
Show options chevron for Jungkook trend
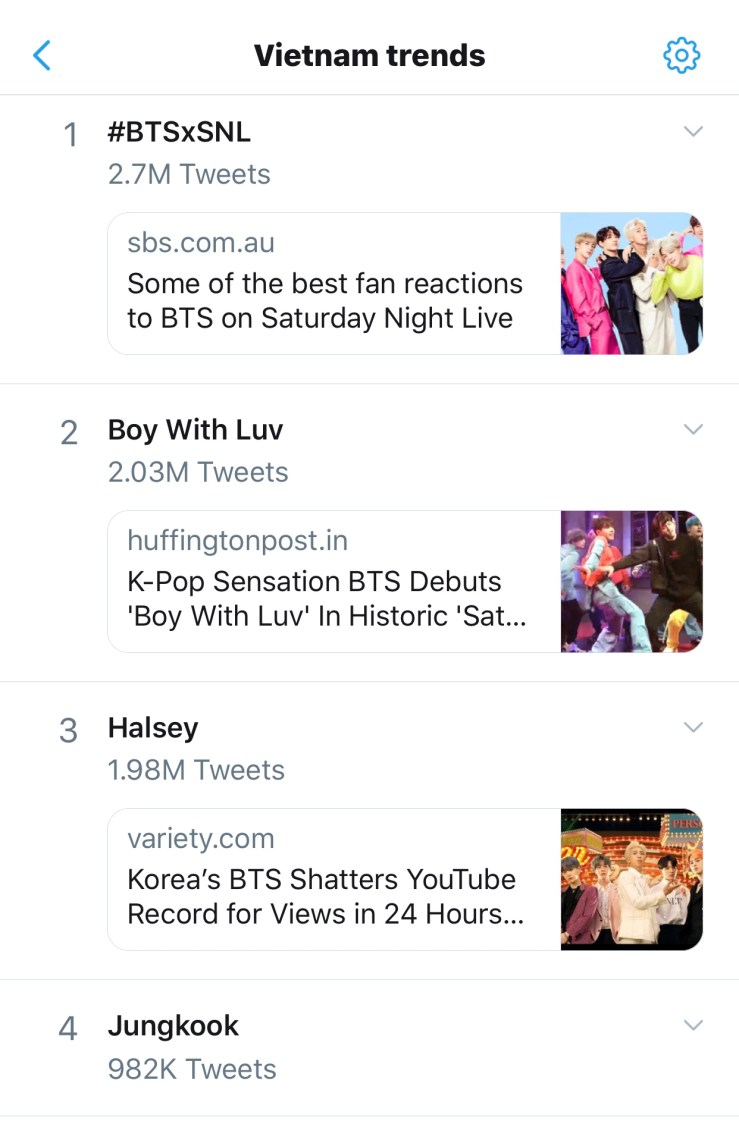click(693, 1025)
